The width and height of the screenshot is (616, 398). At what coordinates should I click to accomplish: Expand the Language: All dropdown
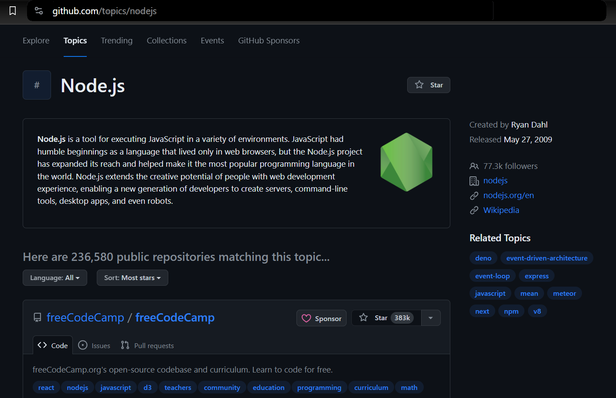(x=55, y=278)
